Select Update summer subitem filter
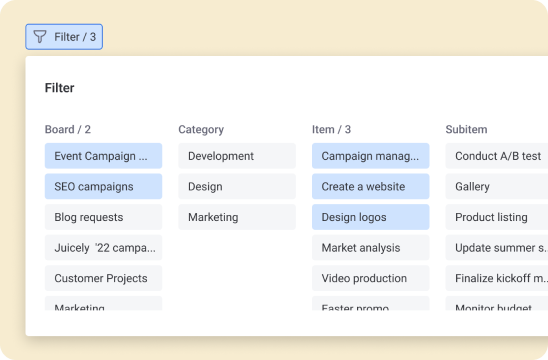The image size is (548, 360). (497, 247)
